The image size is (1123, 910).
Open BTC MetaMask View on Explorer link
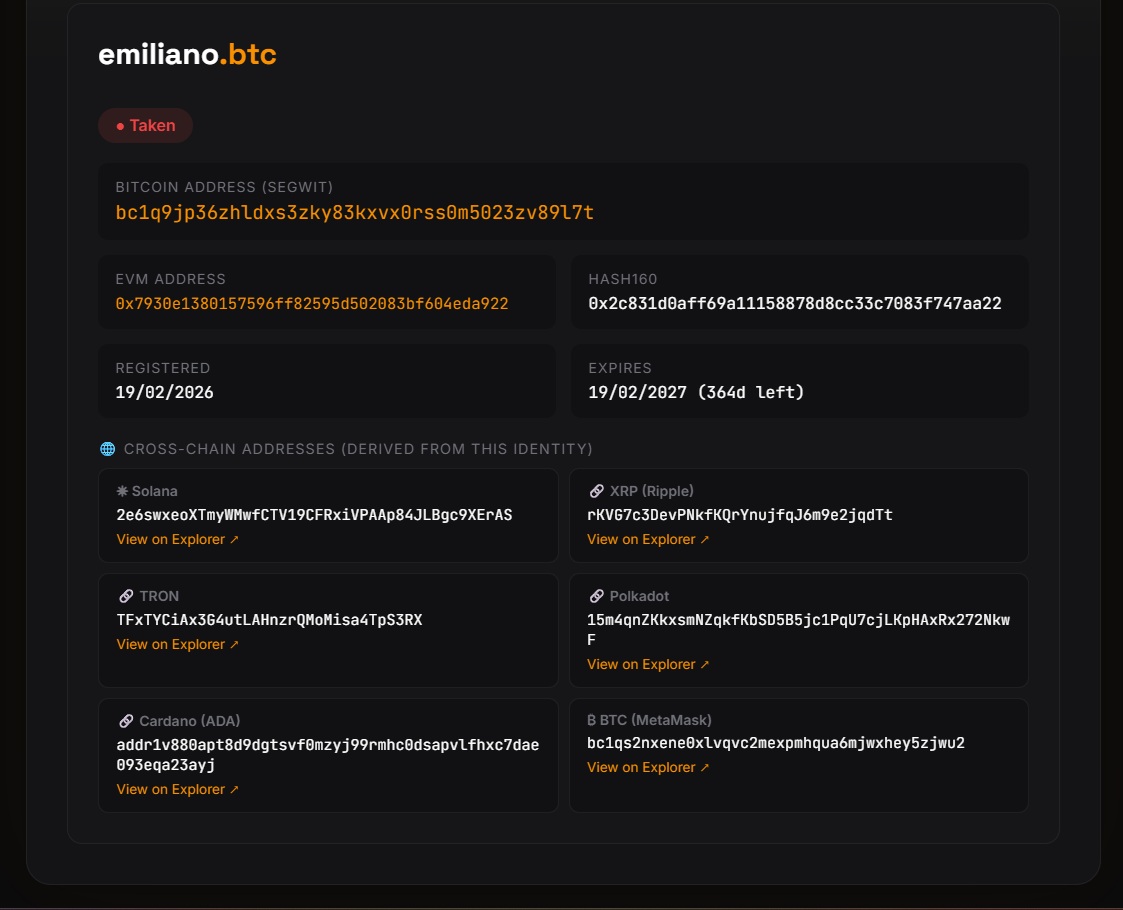pos(648,768)
